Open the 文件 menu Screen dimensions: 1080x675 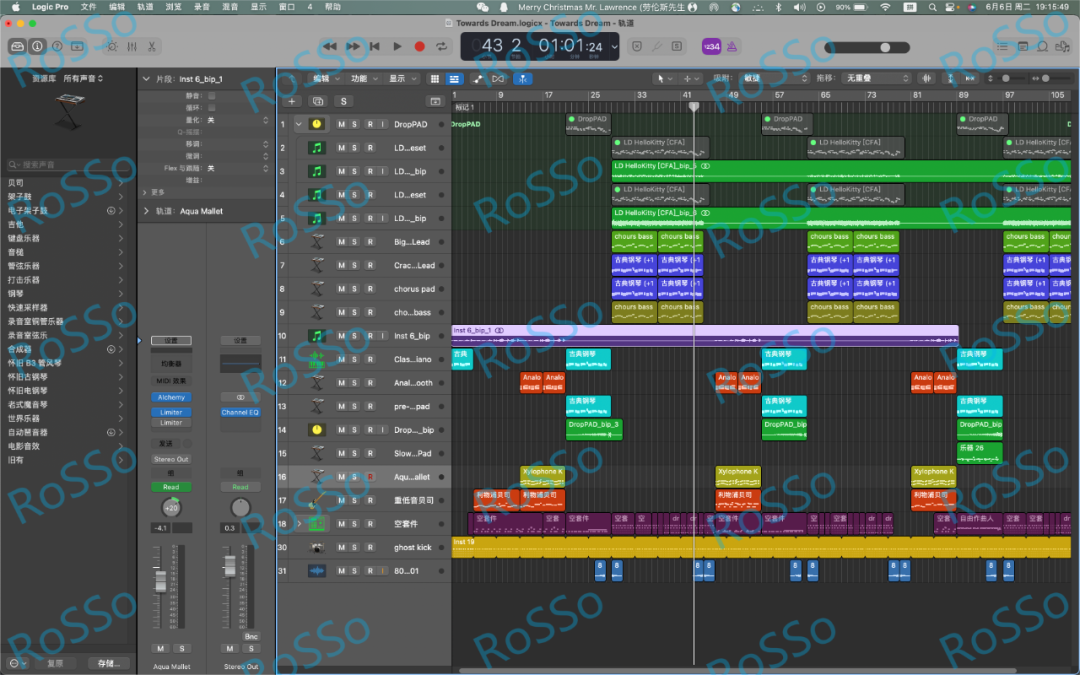[88, 7]
